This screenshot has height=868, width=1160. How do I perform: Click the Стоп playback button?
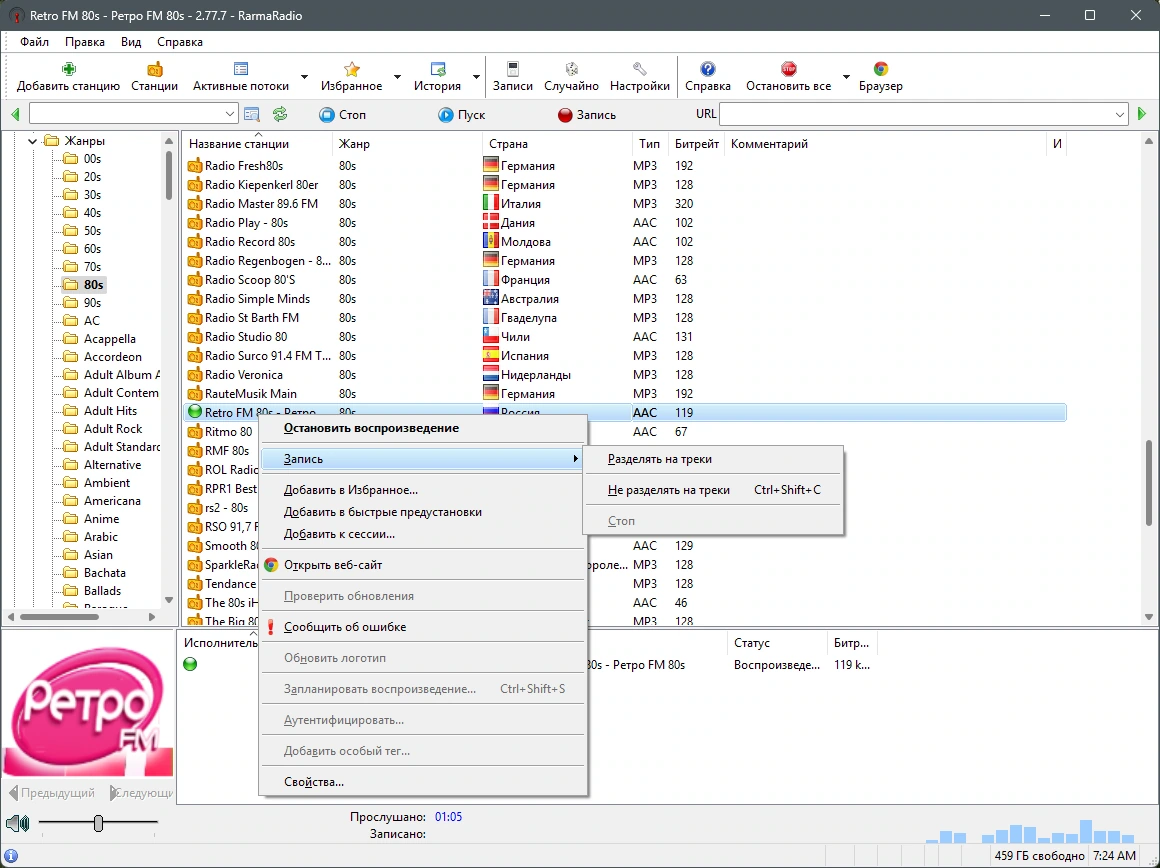pos(343,115)
